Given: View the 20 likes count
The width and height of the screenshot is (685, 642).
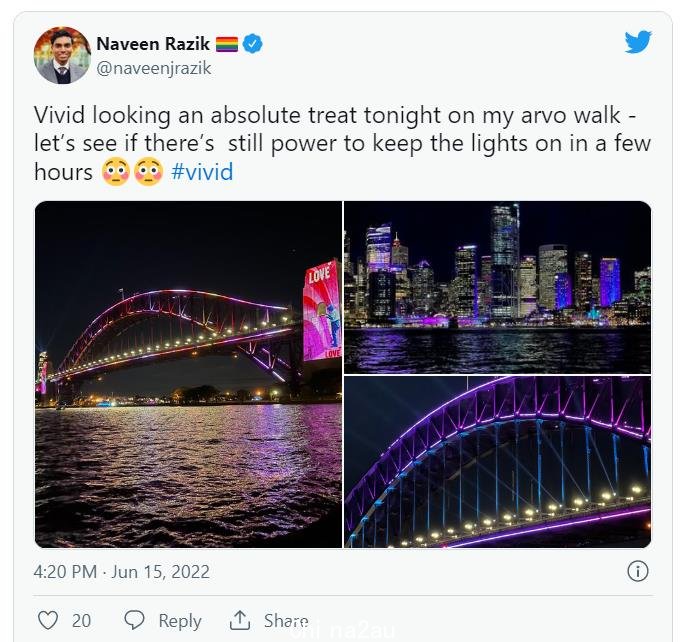Looking at the screenshot, I should coord(81,621).
